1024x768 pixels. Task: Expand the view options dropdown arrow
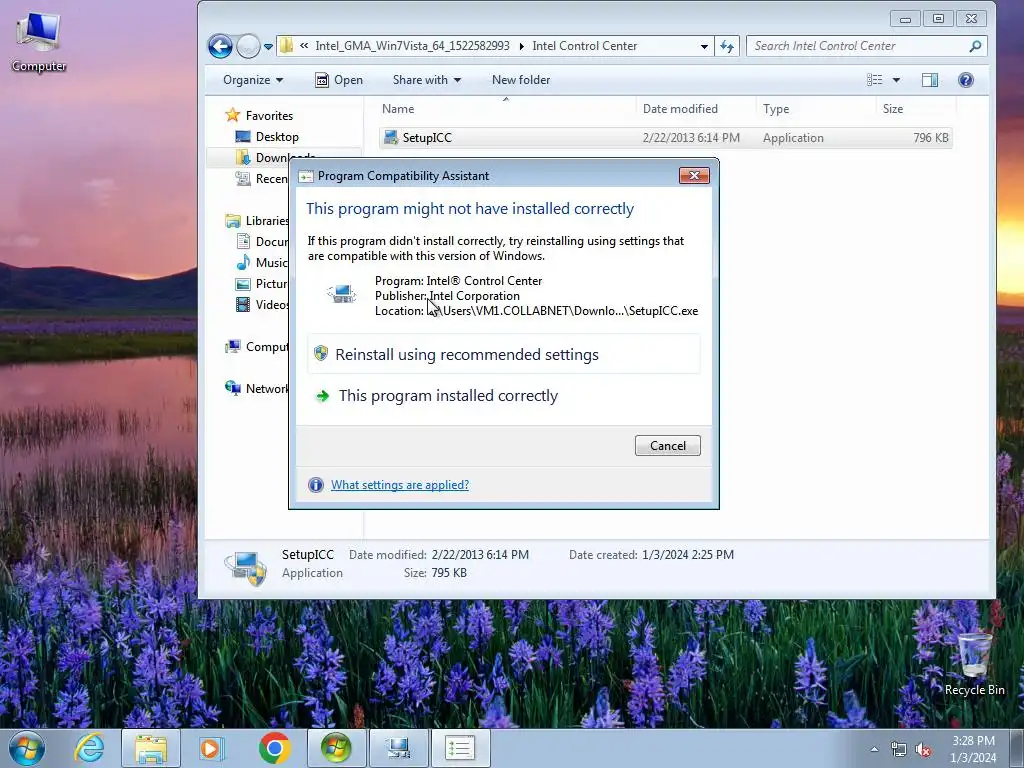(x=896, y=80)
